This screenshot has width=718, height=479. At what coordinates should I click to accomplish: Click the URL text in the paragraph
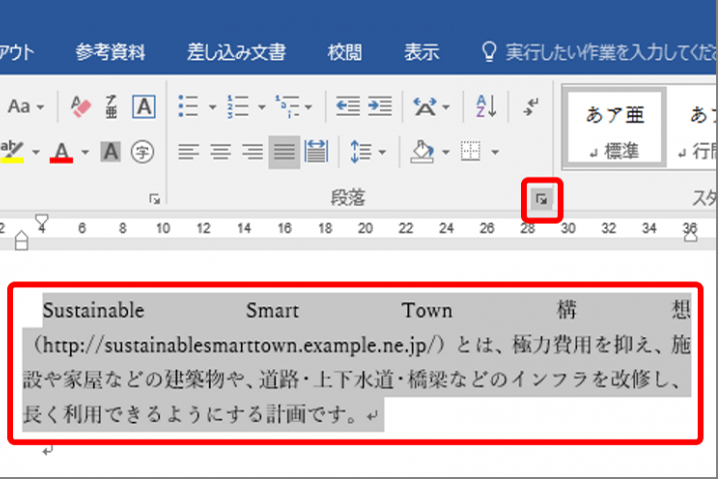238,346
